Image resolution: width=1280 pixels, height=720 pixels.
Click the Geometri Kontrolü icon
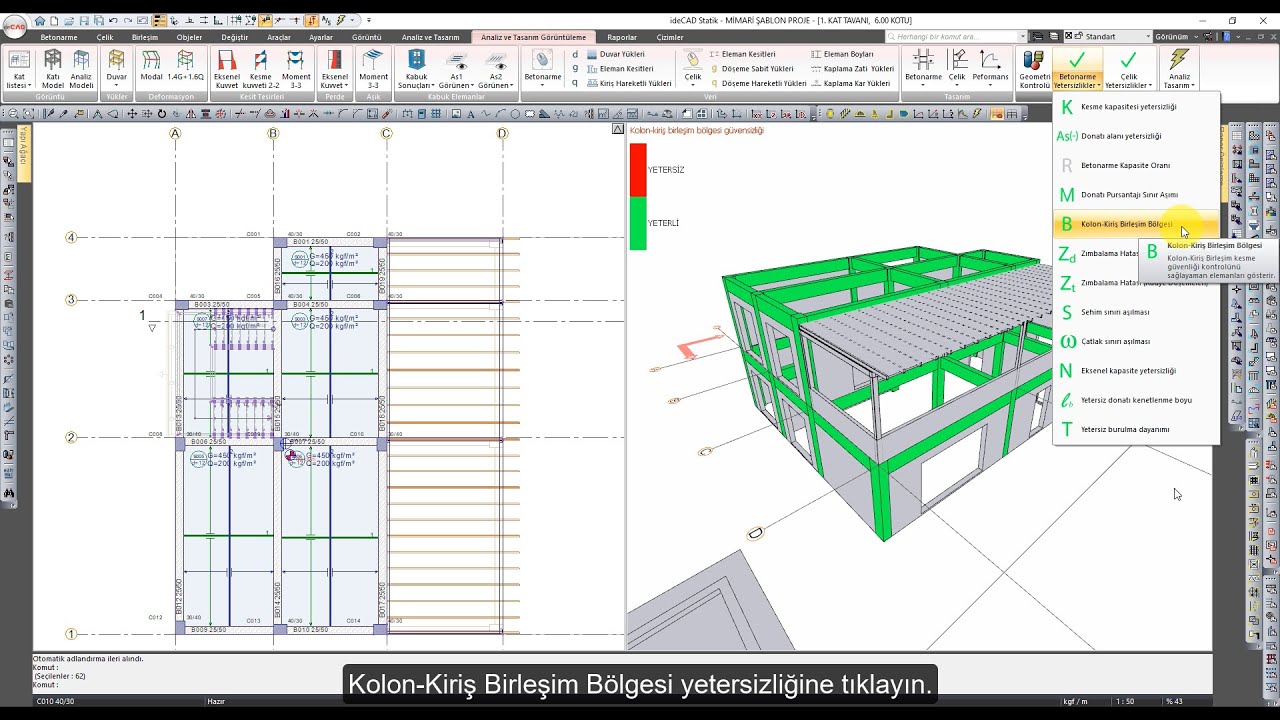coord(1034,69)
